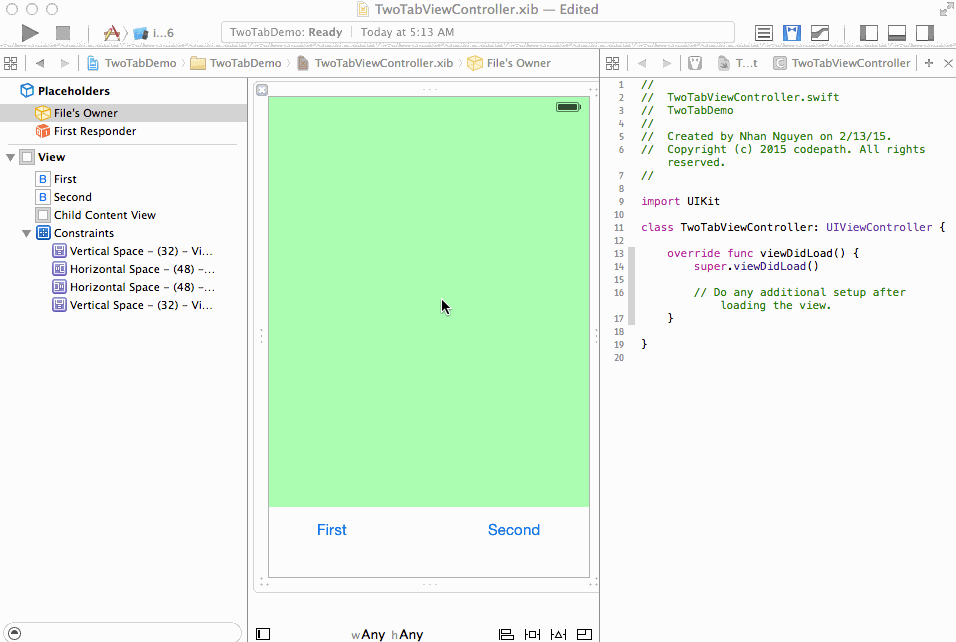Toggle the Utilities pane visibility
This screenshot has width=956, height=642.
pyautogui.click(x=925, y=33)
